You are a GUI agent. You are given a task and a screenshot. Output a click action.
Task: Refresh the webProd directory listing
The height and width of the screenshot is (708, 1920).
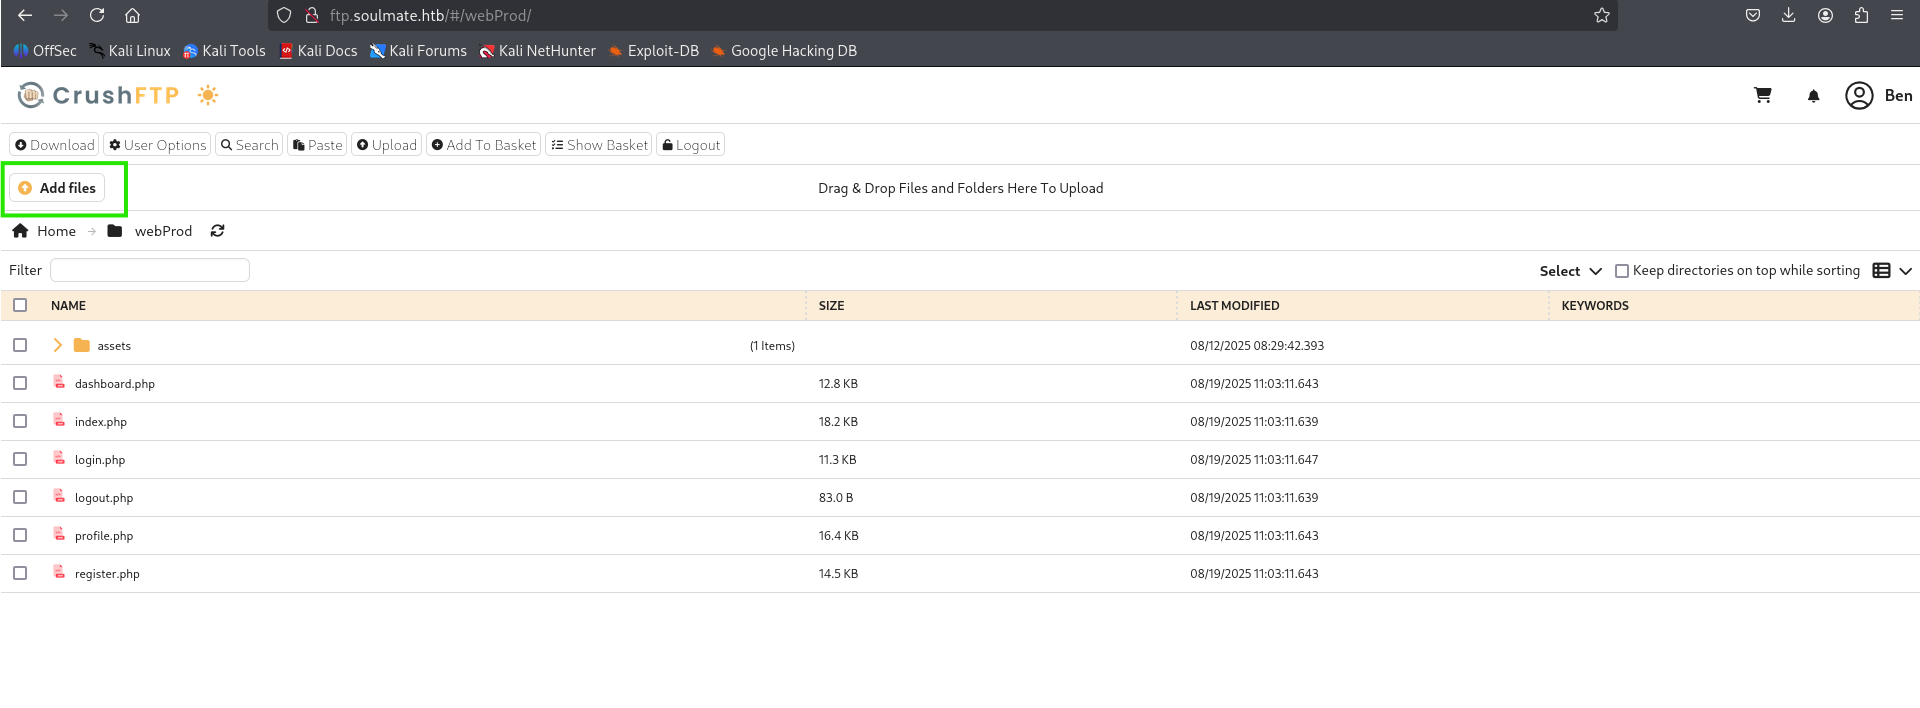(x=217, y=231)
